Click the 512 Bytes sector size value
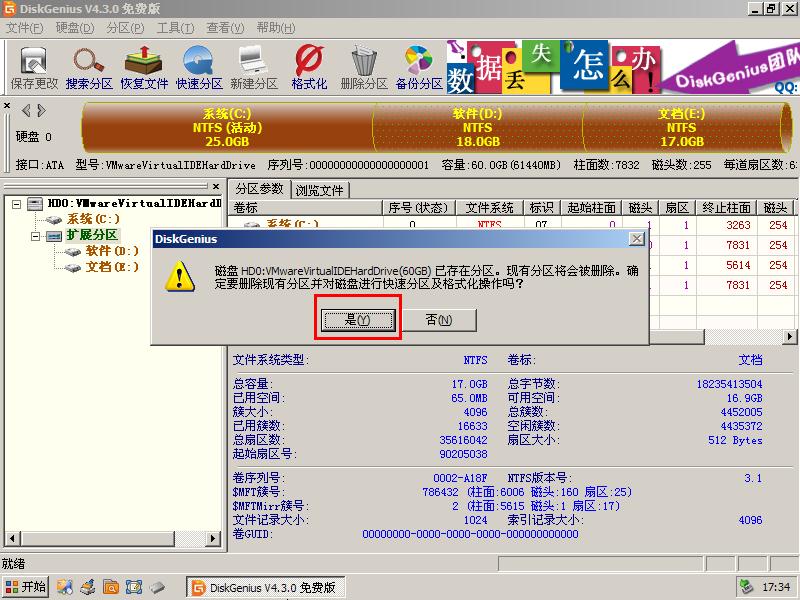This screenshot has height=600, width=800. [735, 440]
